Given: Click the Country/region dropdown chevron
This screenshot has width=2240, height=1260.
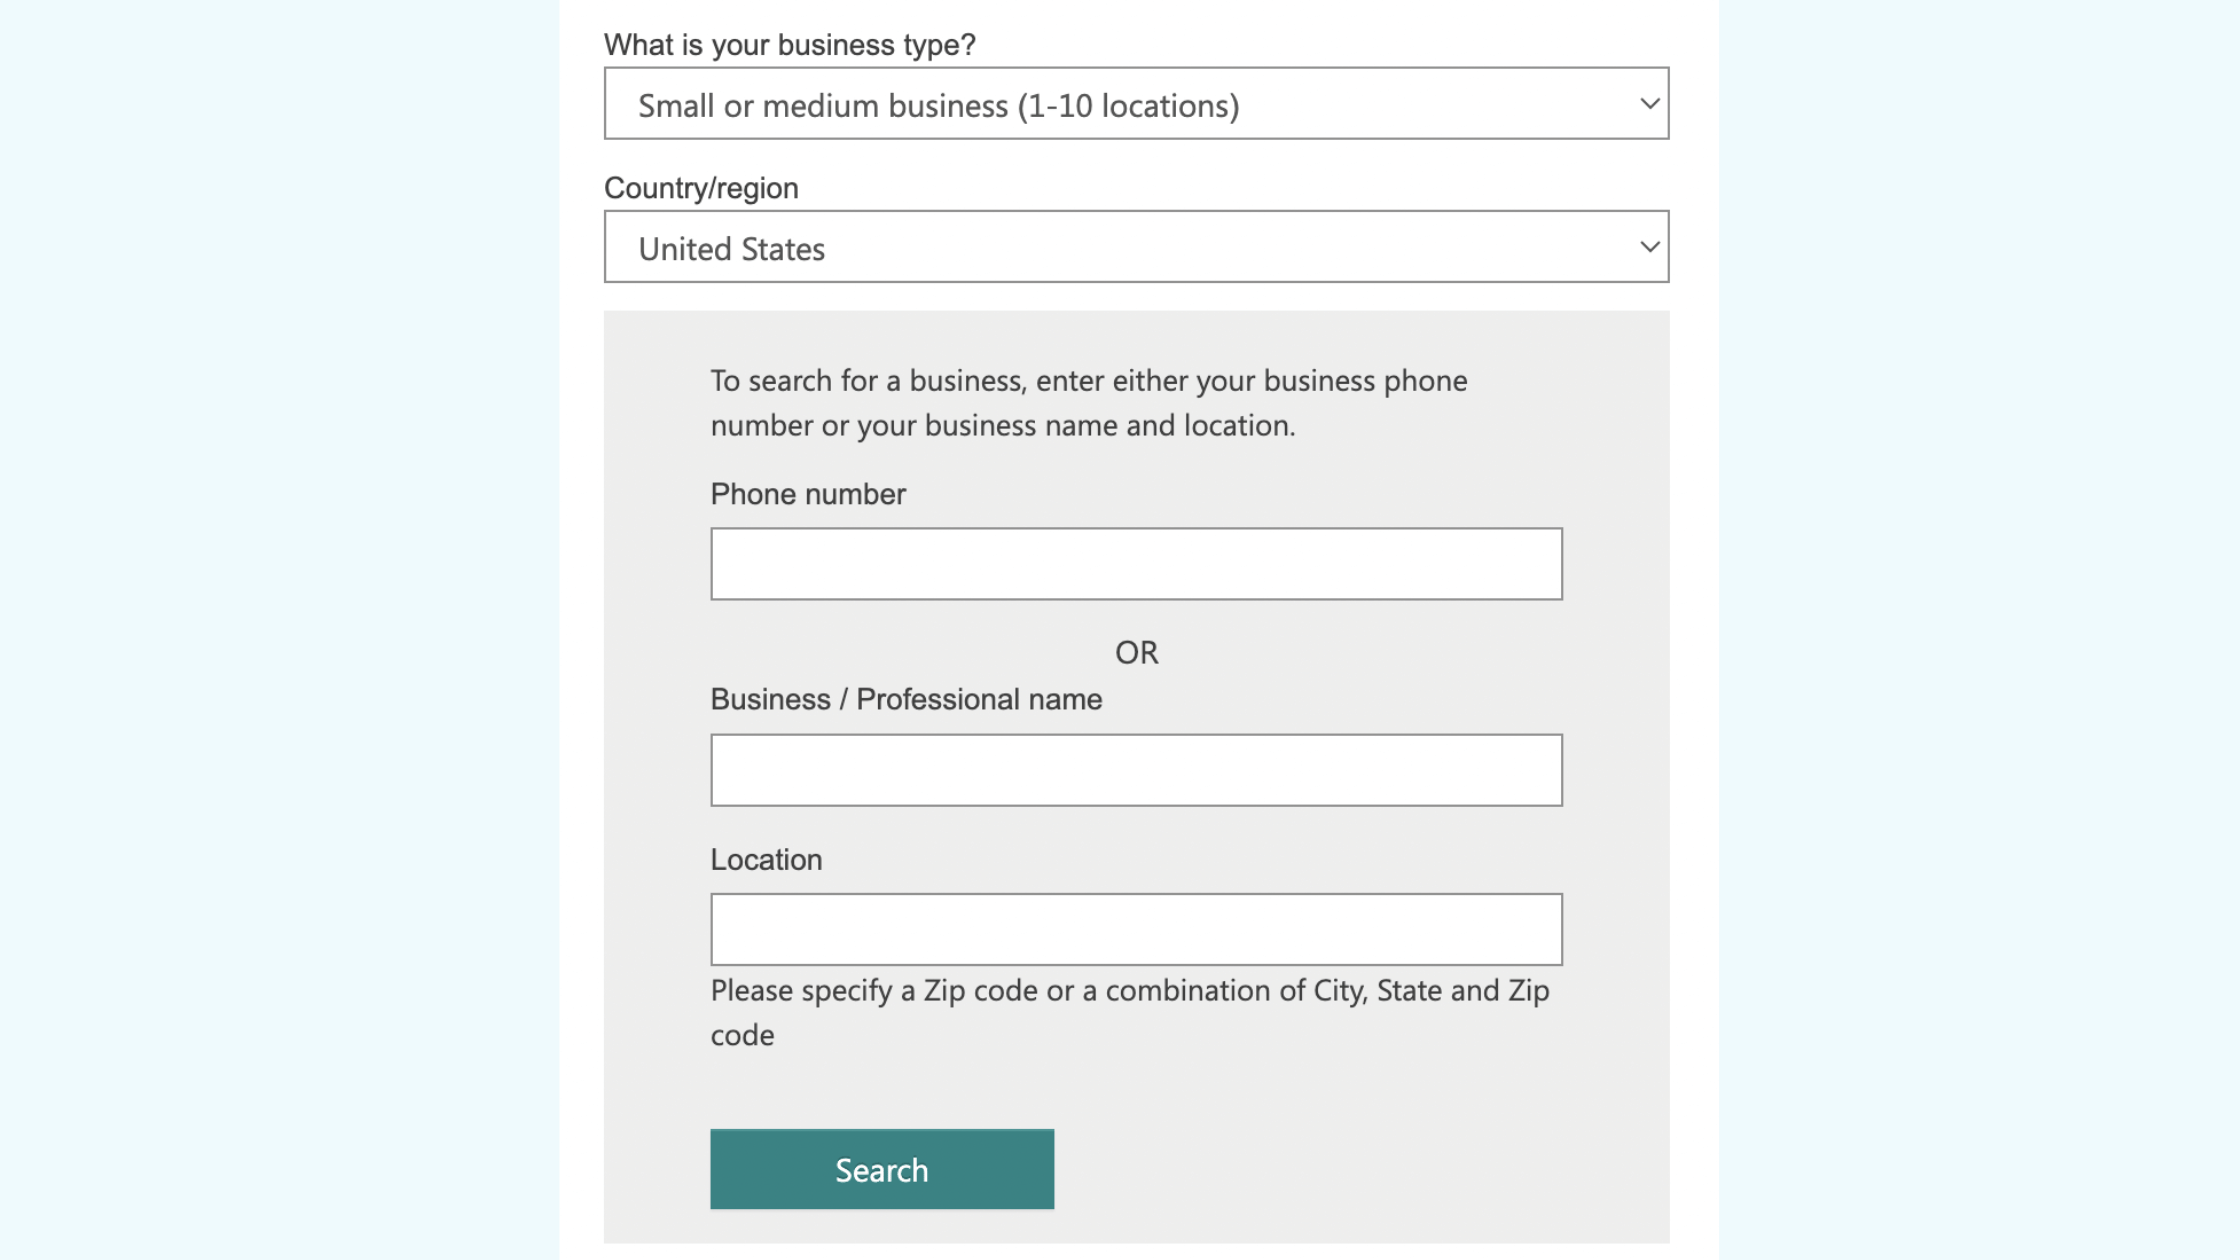Looking at the screenshot, I should (x=1649, y=246).
